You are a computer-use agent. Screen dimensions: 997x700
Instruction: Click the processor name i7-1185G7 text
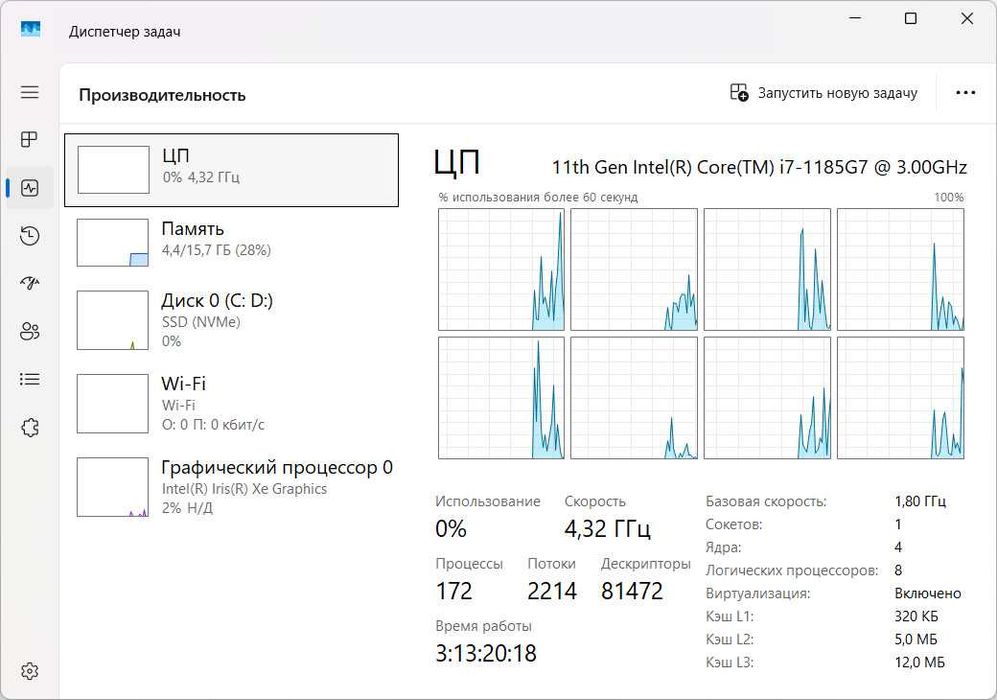(759, 167)
